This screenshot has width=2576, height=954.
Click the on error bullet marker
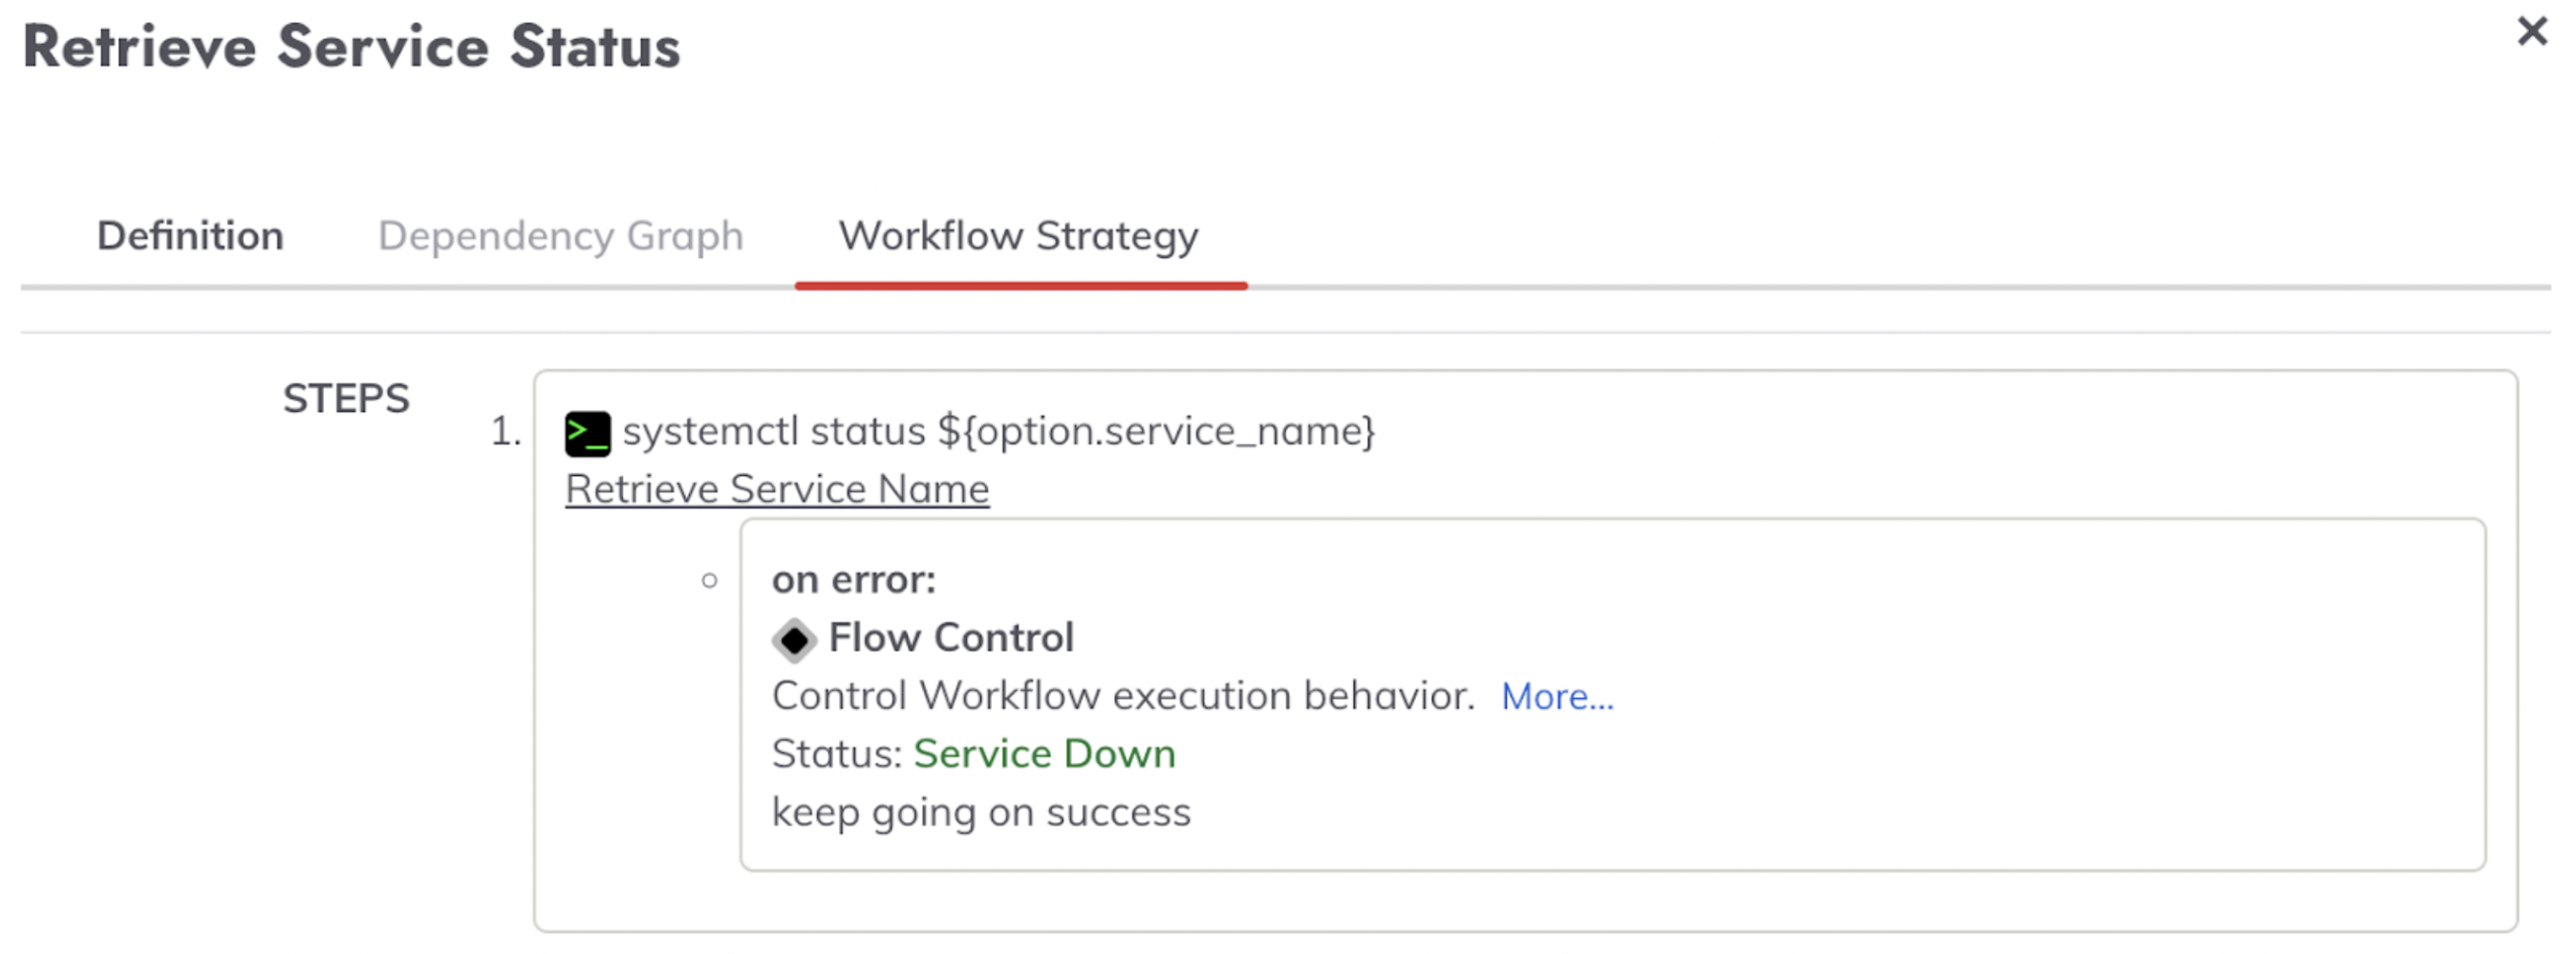[x=709, y=581]
